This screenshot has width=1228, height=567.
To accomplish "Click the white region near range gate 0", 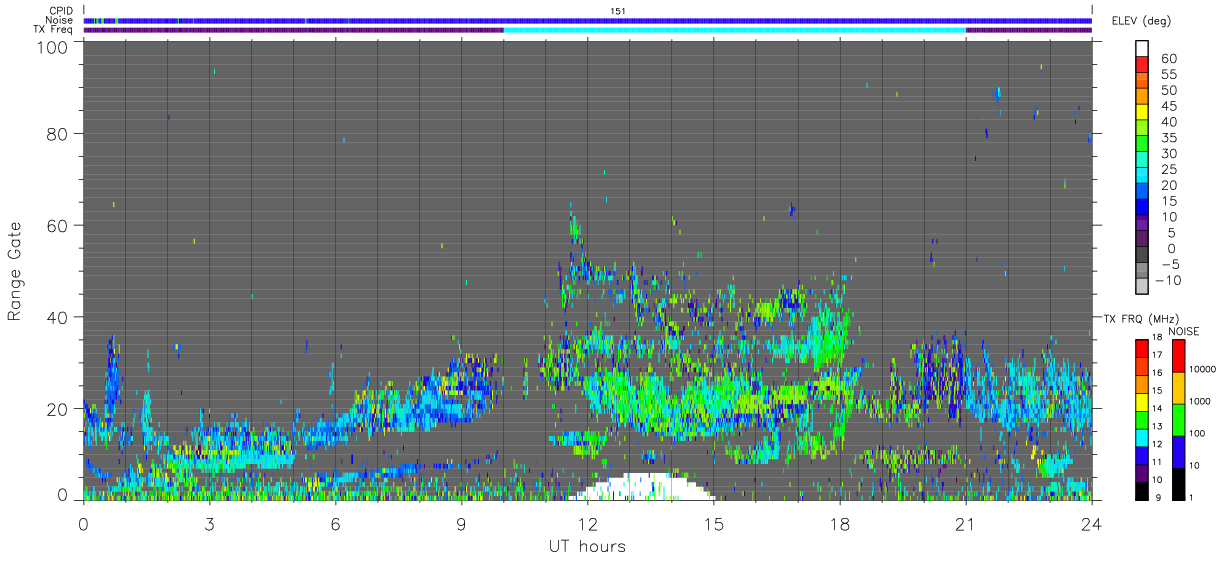I will tap(640, 487).
